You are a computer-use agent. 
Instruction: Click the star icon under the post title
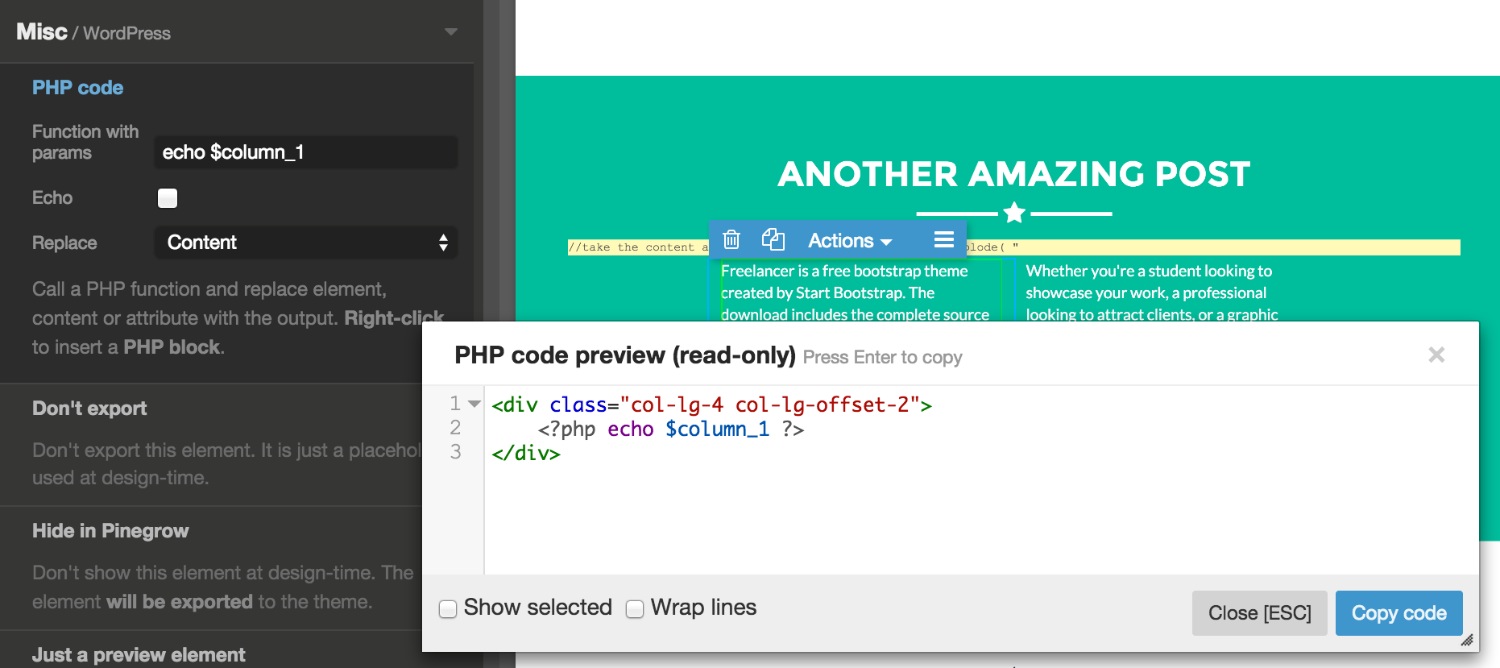1014,213
